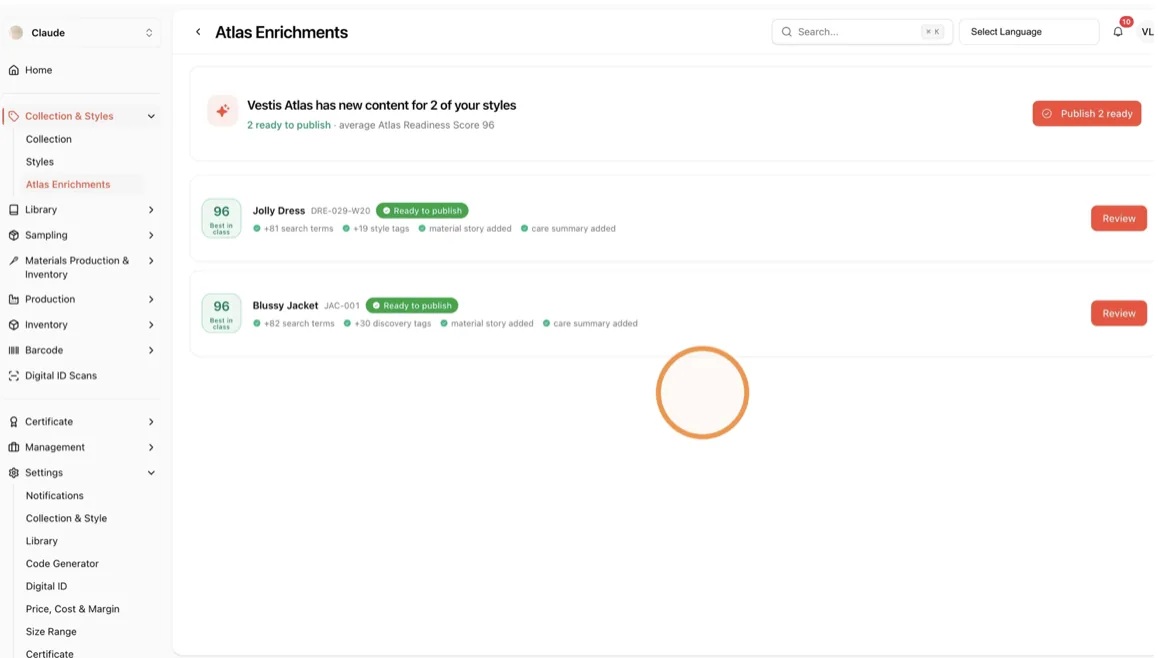Click the VL user avatar
Screen dimensions: 1158x658
click(x=1147, y=32)
